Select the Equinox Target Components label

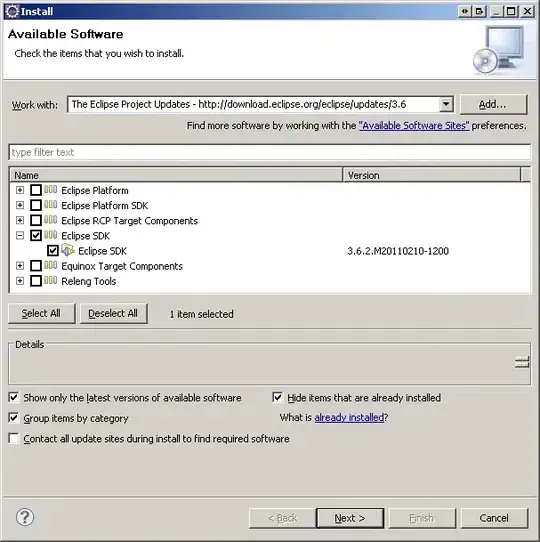tap(122, 266)
